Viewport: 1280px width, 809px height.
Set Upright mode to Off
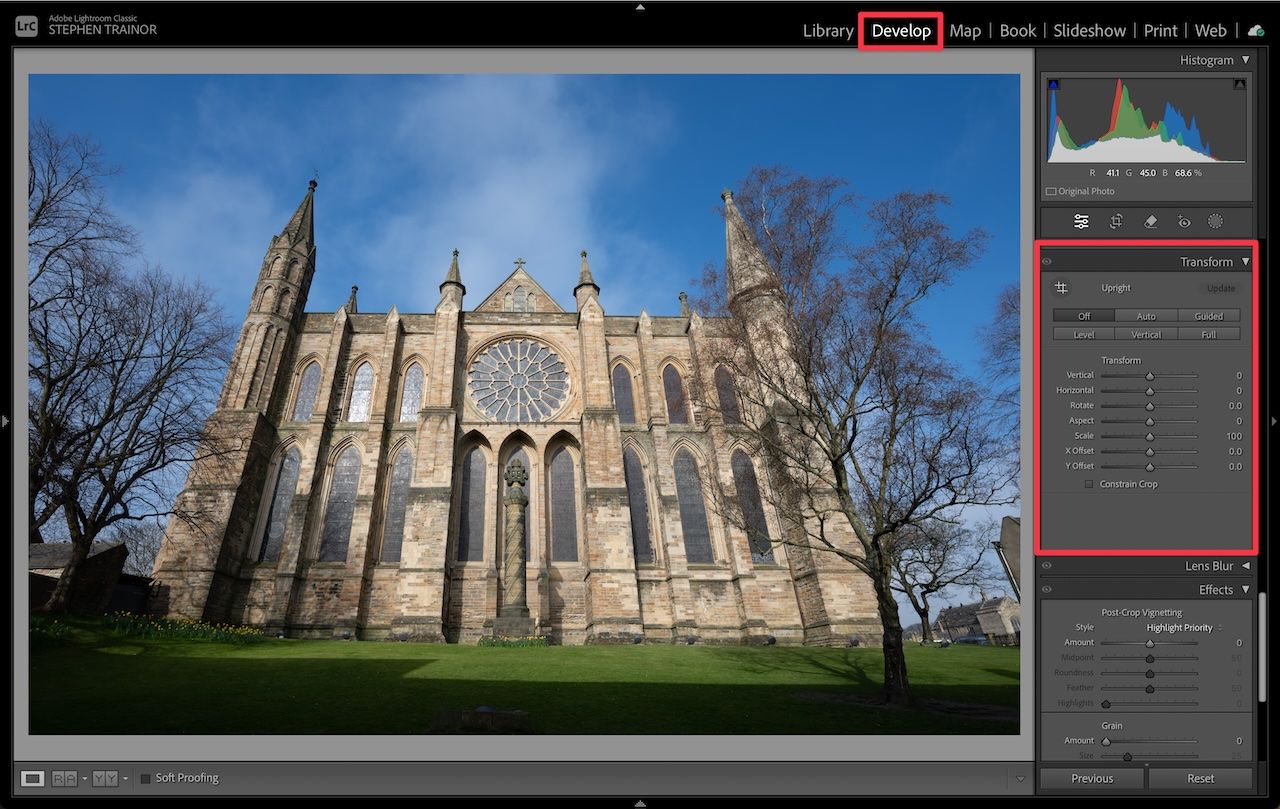1084,316
